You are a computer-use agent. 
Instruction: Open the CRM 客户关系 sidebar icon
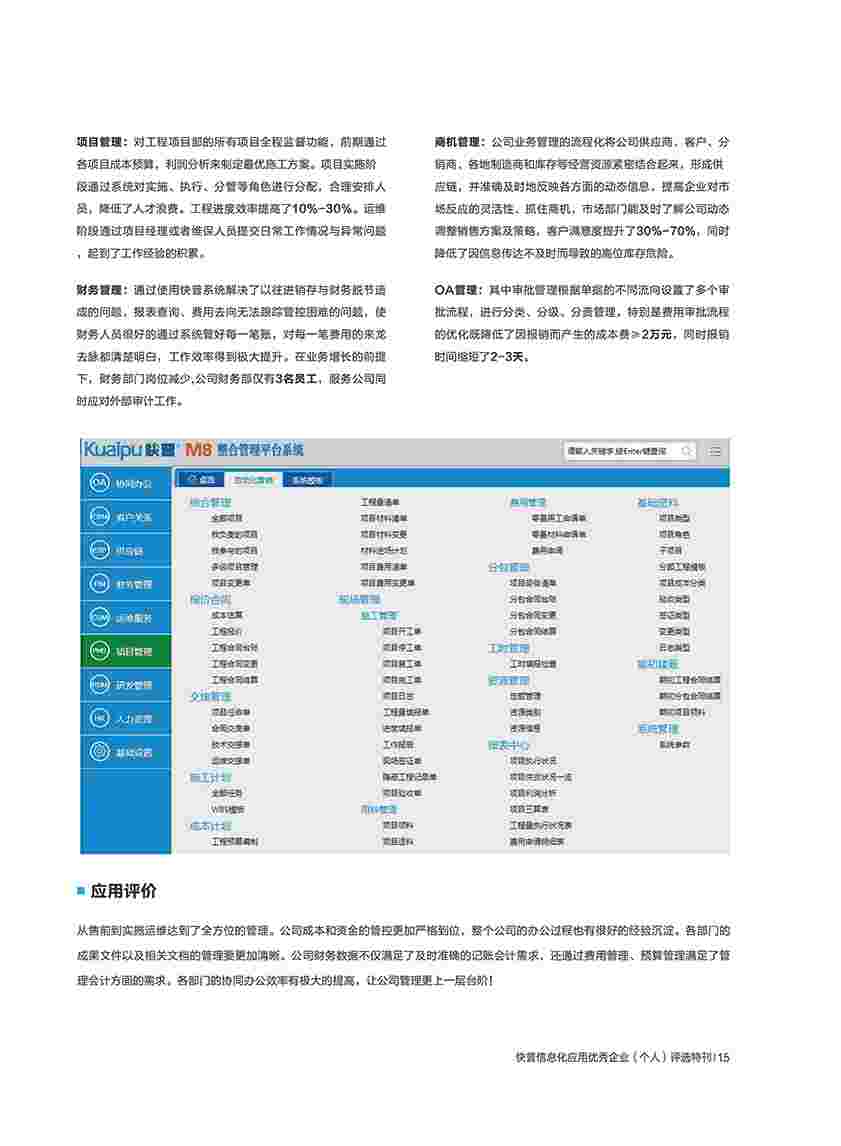click(x=99, y=516)
